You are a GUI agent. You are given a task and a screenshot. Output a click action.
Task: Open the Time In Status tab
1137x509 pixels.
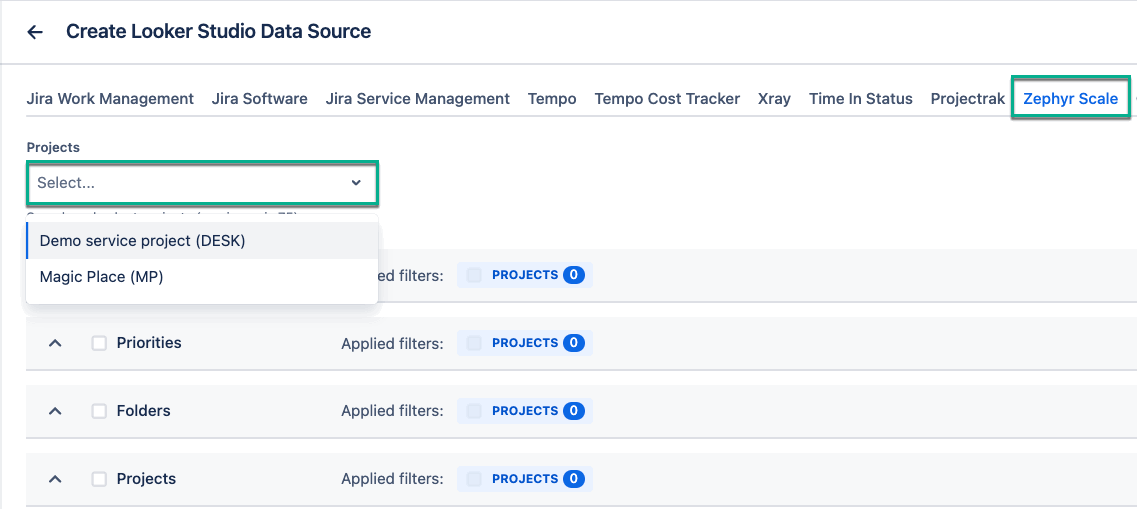tap(861, 99)
